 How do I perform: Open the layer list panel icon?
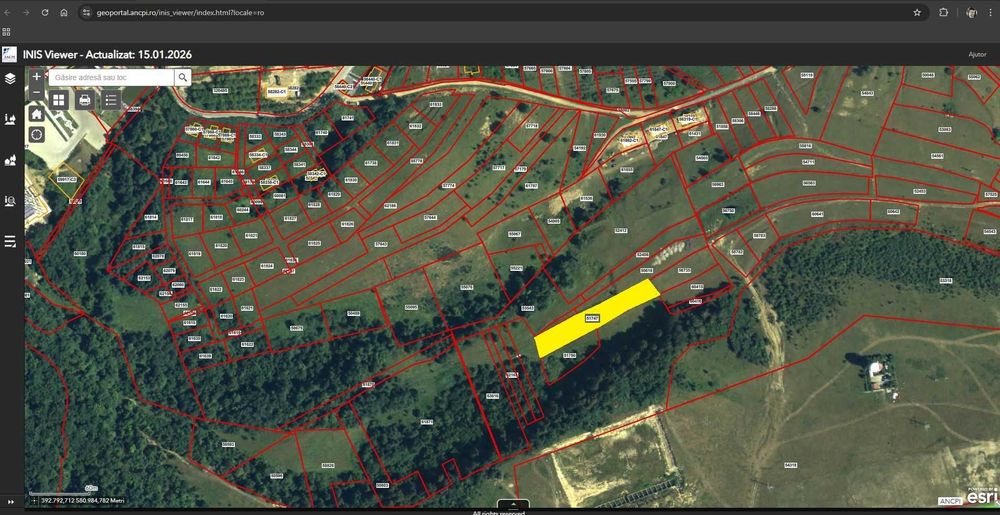click(x=10, y=78)
